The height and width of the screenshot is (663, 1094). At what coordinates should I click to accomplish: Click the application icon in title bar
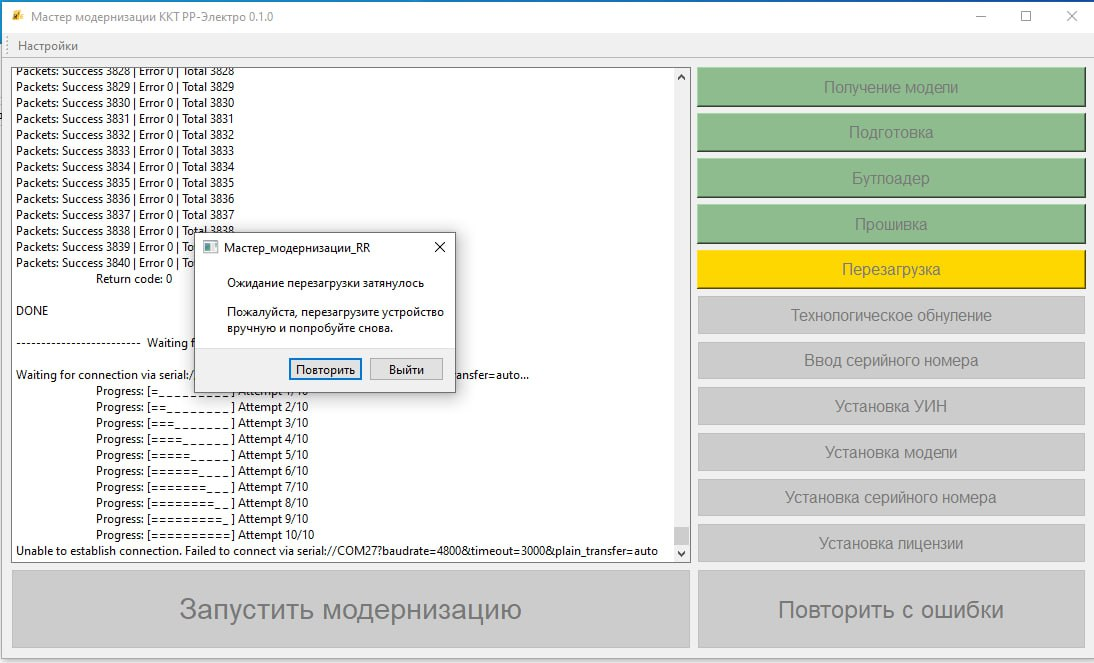16,17
